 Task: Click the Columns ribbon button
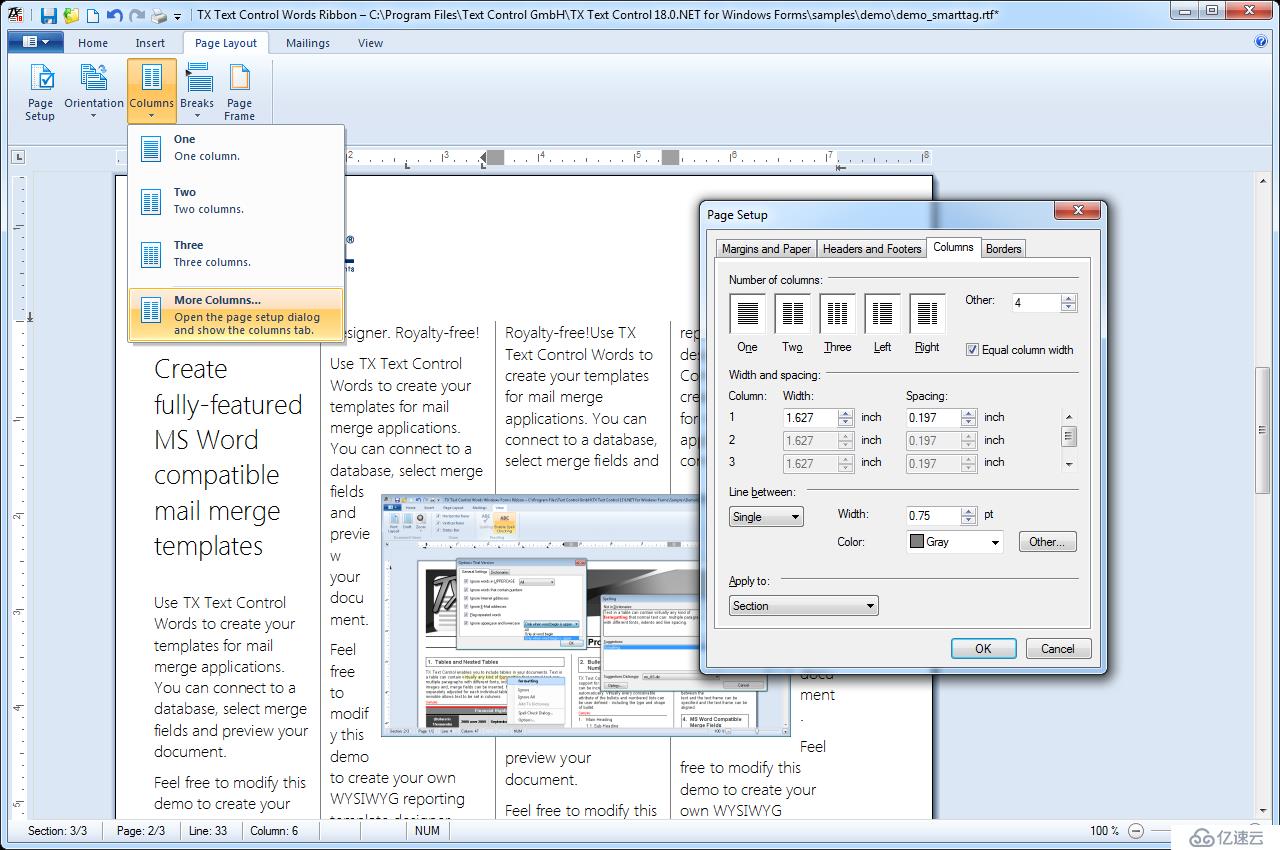[x=152, y=92]
